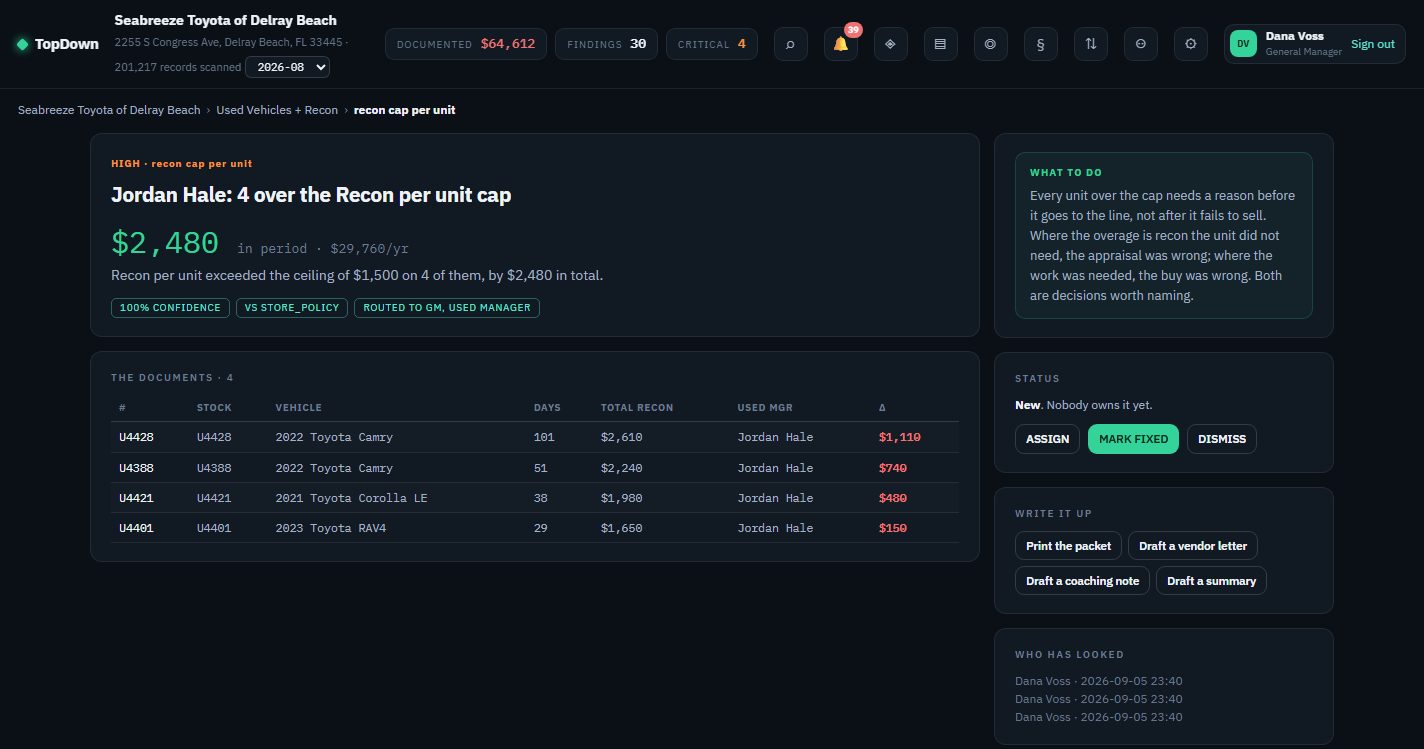Click the $480 overage value
Viewport: 1424px width, 749px height.
point(892,498)
